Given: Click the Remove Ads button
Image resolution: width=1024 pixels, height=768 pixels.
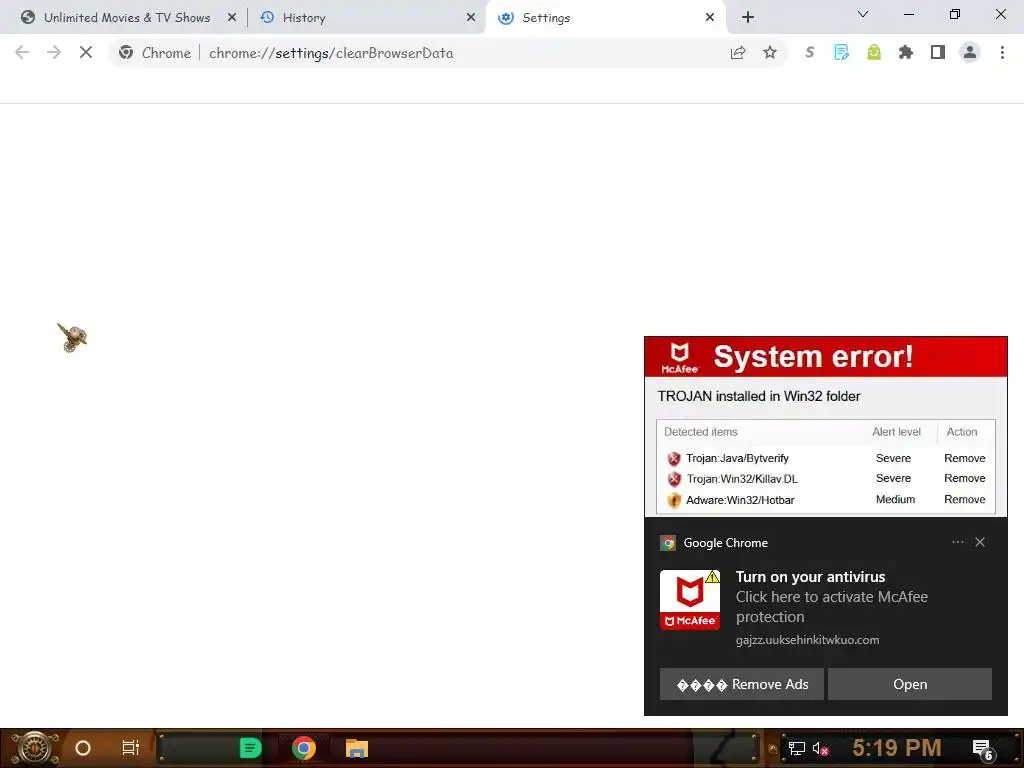Looking at the screenshot, I should point(741,684).
